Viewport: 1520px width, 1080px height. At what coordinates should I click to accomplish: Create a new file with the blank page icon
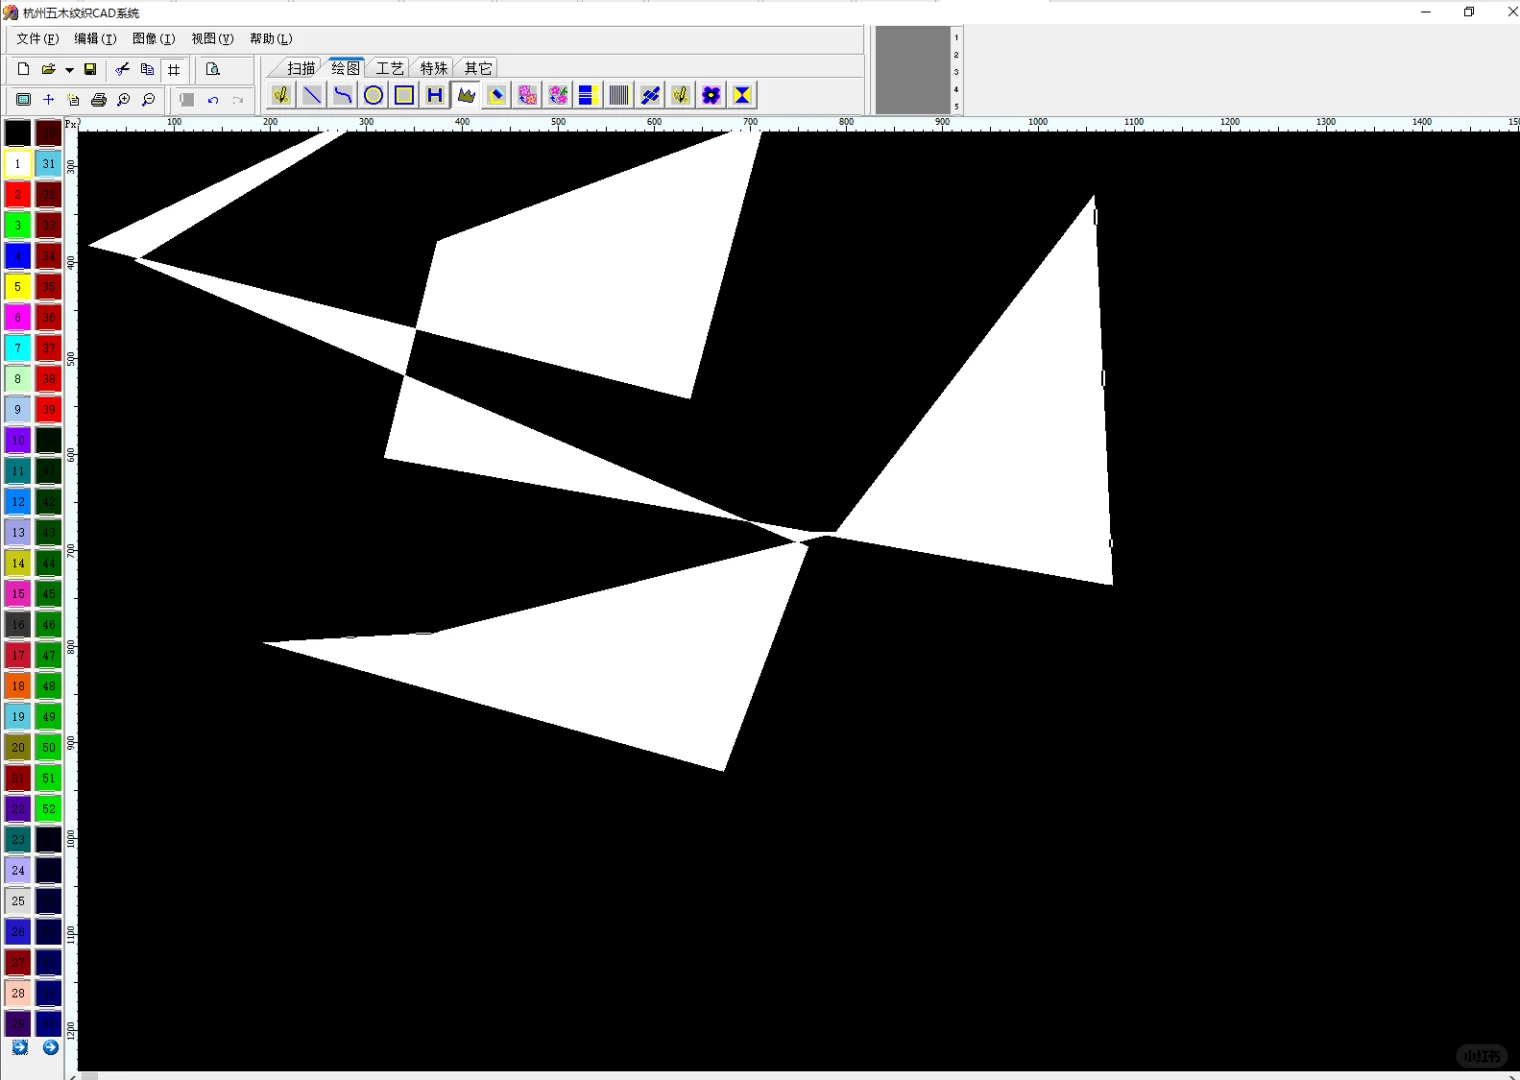point(23,69)
